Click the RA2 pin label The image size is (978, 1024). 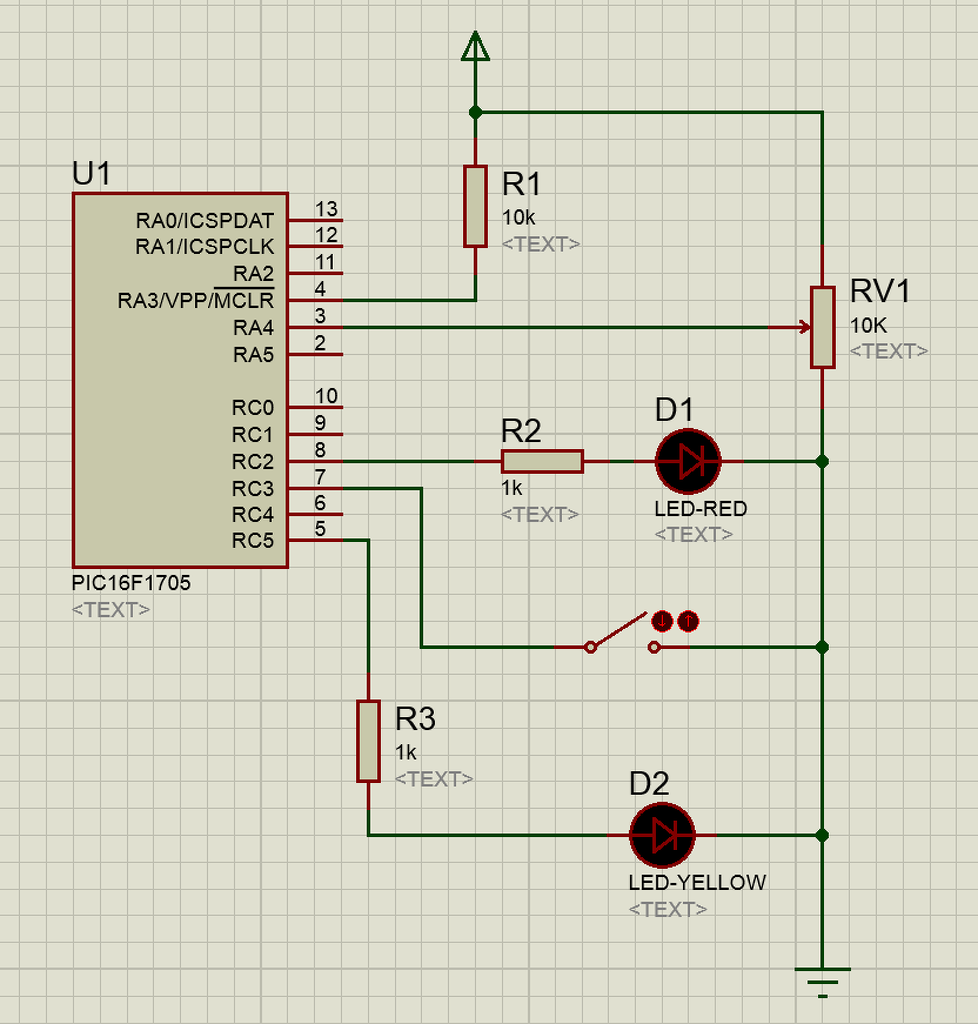(x=253, y=274)
